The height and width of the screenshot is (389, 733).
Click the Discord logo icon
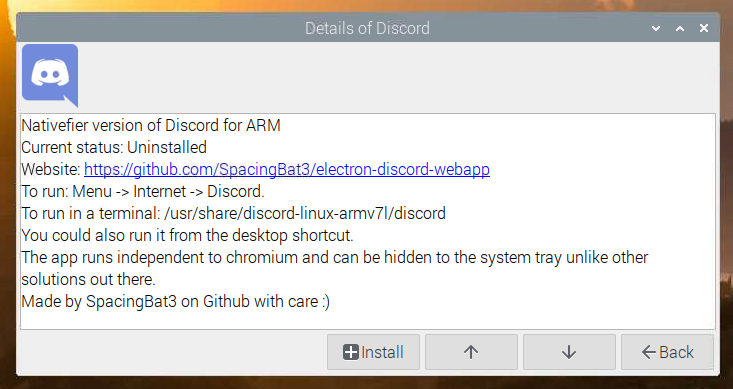[x=50, y=75]
